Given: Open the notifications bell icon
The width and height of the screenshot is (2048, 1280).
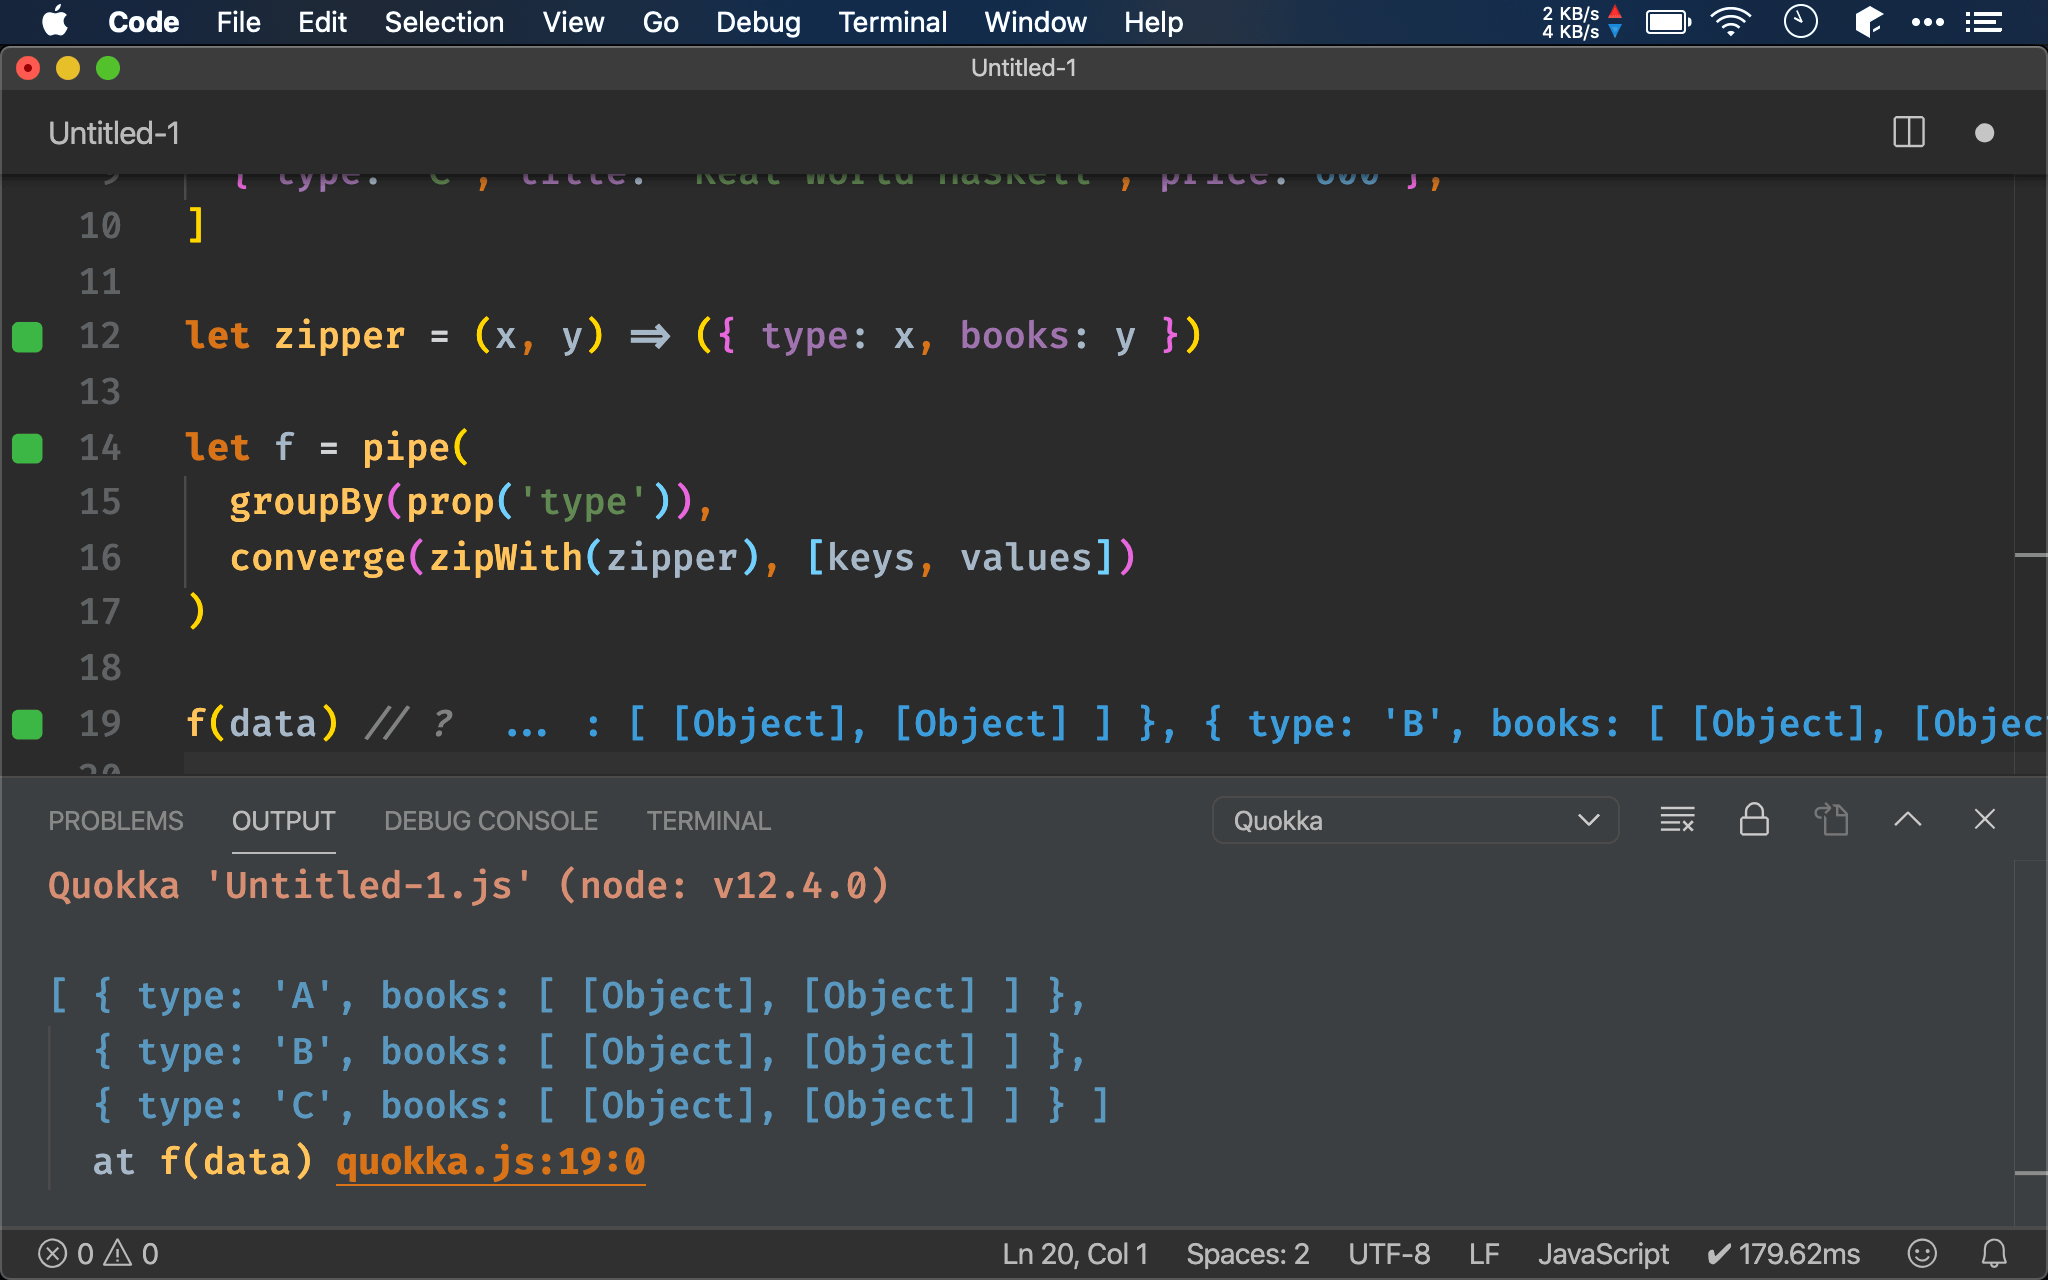Looking at the screenshot, I should pyautogui.click(x=1994, y=1254).
